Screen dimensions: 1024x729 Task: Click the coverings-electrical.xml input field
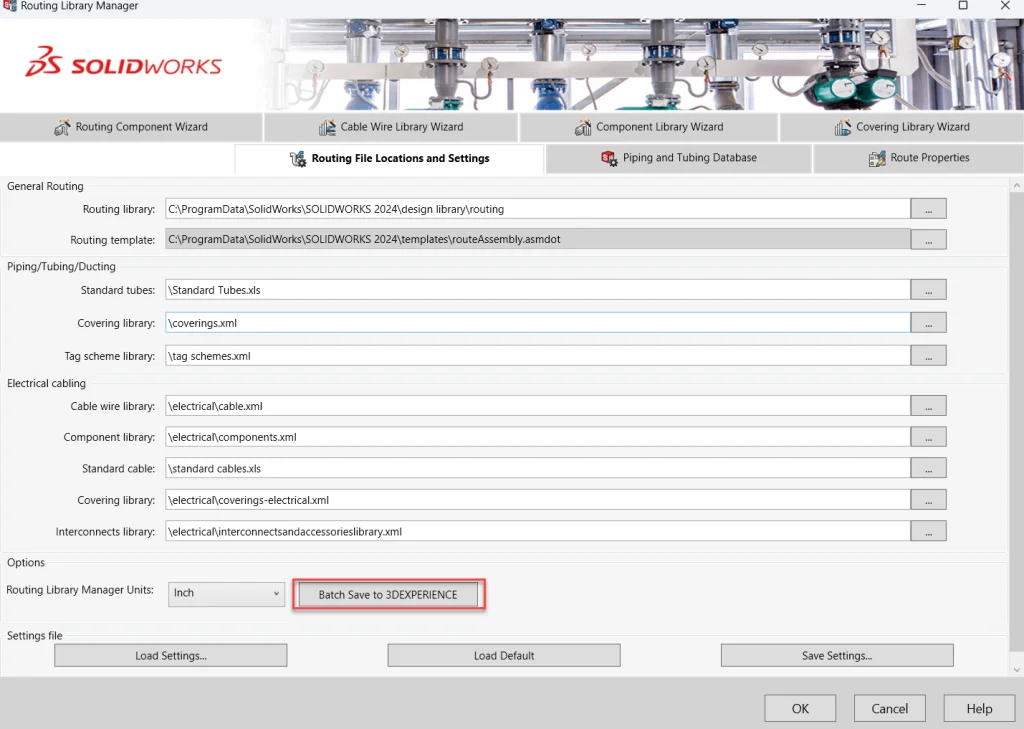click(537, 500)
